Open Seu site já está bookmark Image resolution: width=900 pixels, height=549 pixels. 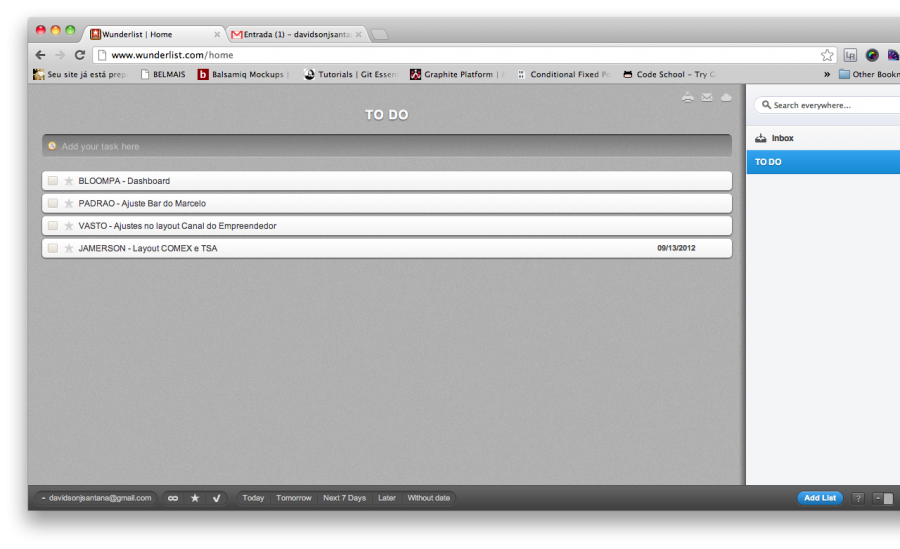pos(80,74)
